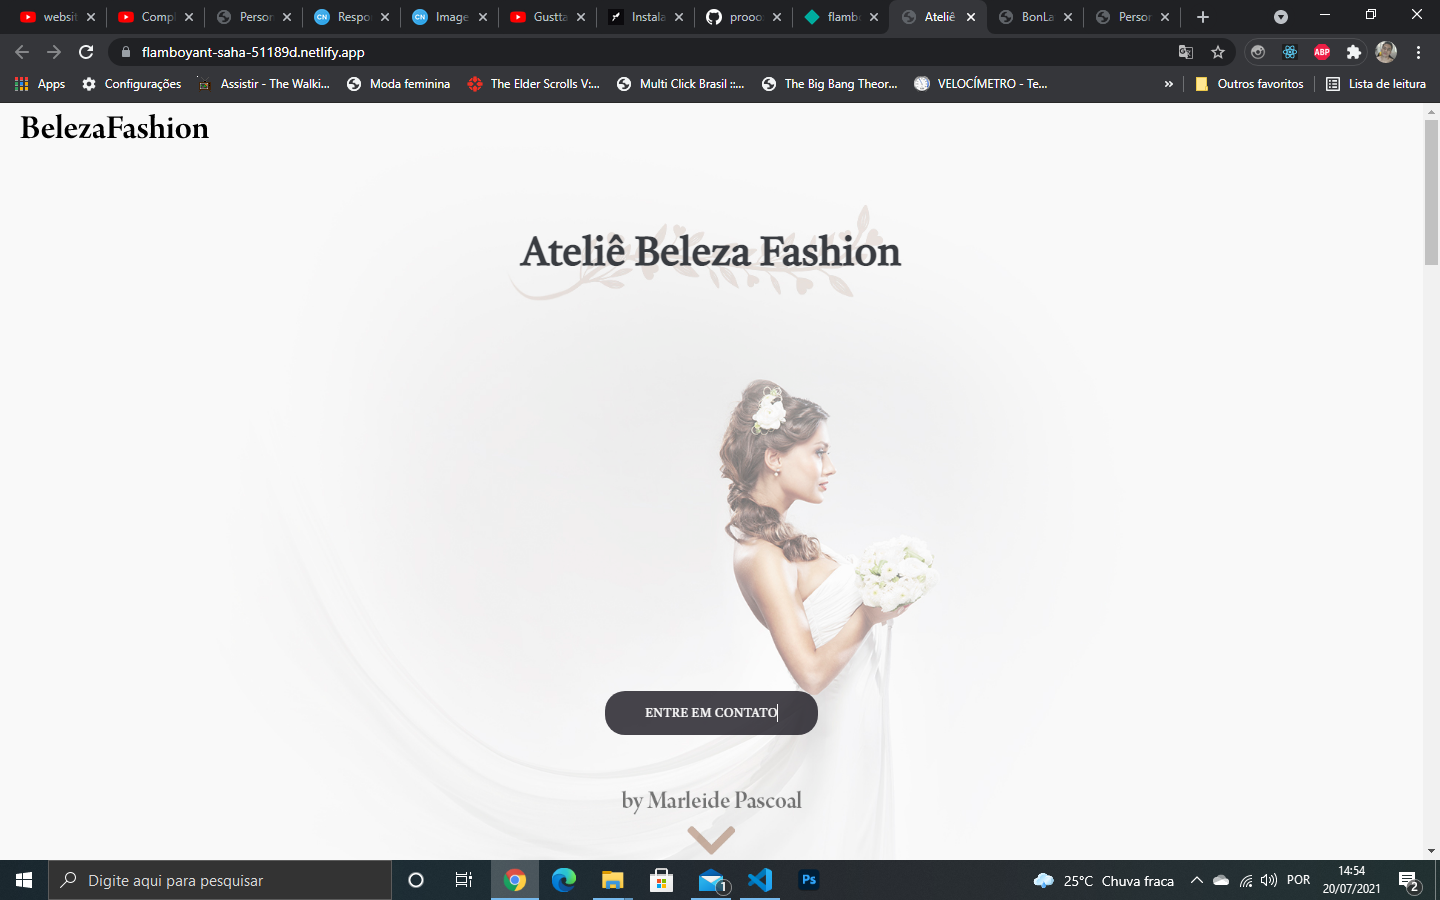
Task: Open the volume control icon
Action: tap(1269, 880)
